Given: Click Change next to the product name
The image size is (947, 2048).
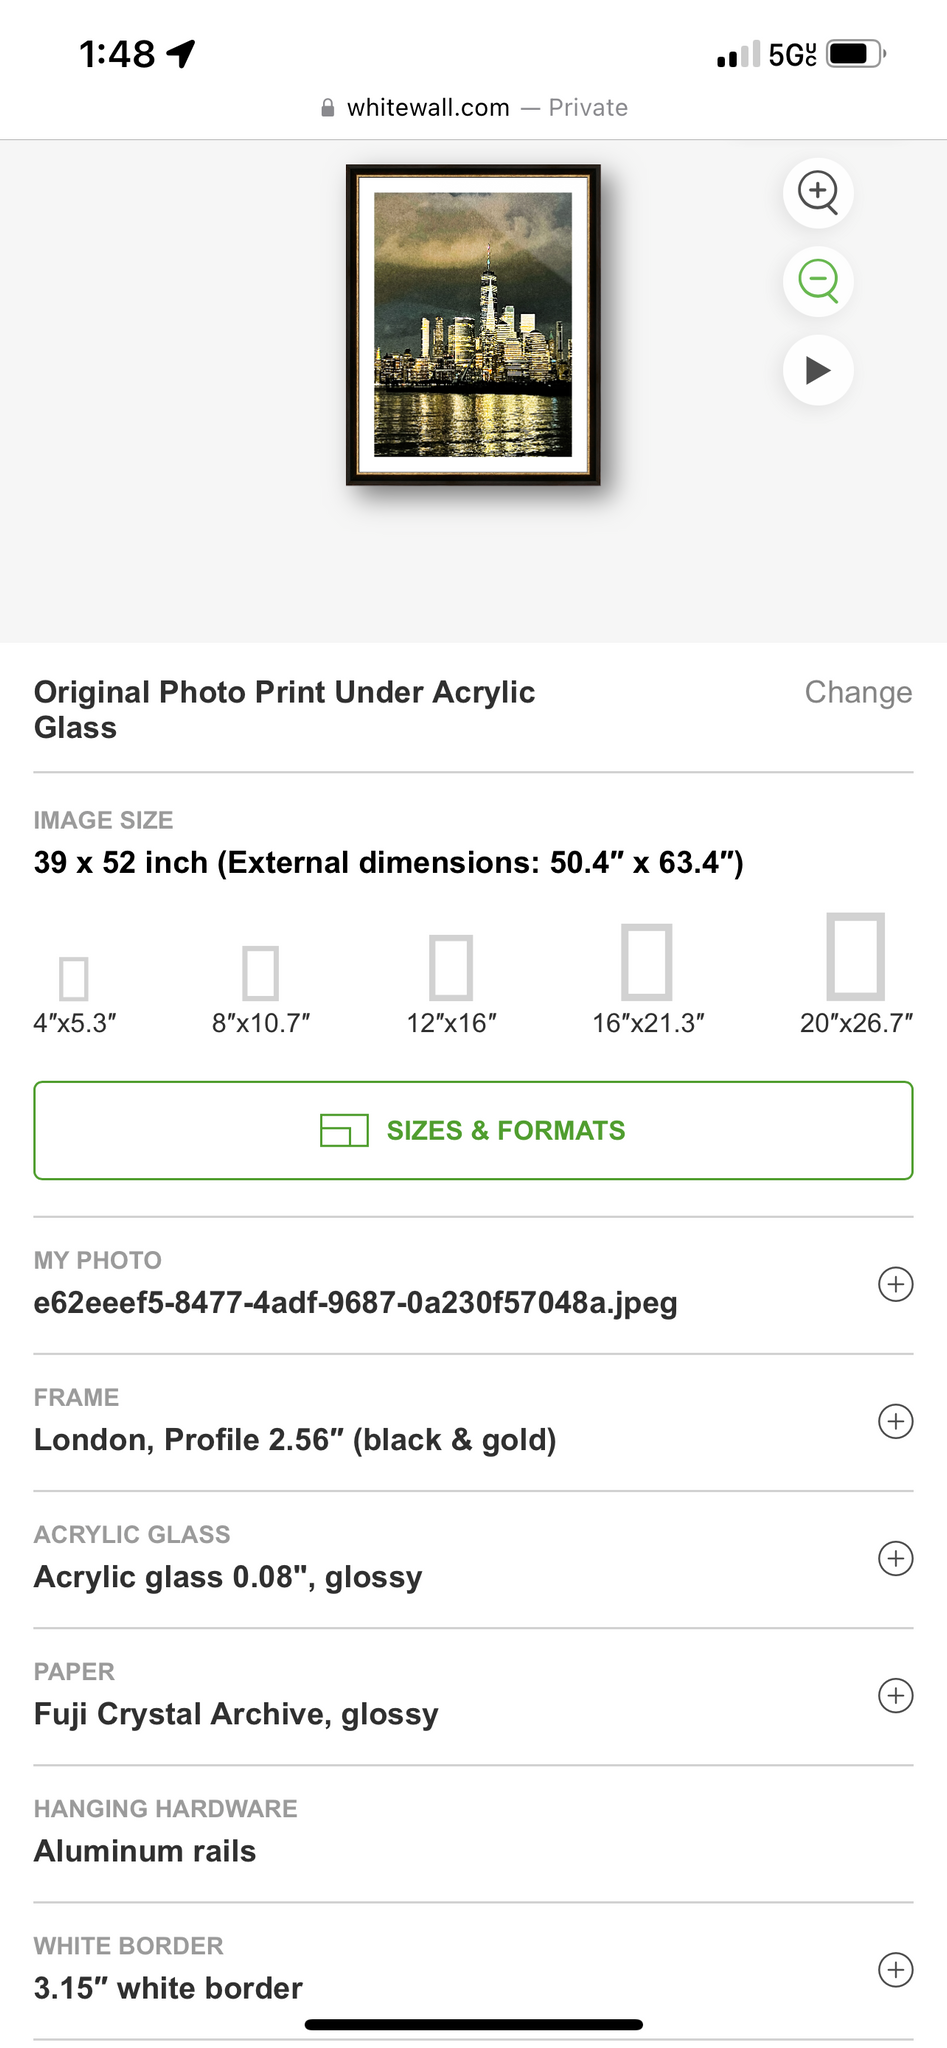Looking at the screenshot, I should pos(858,692).
